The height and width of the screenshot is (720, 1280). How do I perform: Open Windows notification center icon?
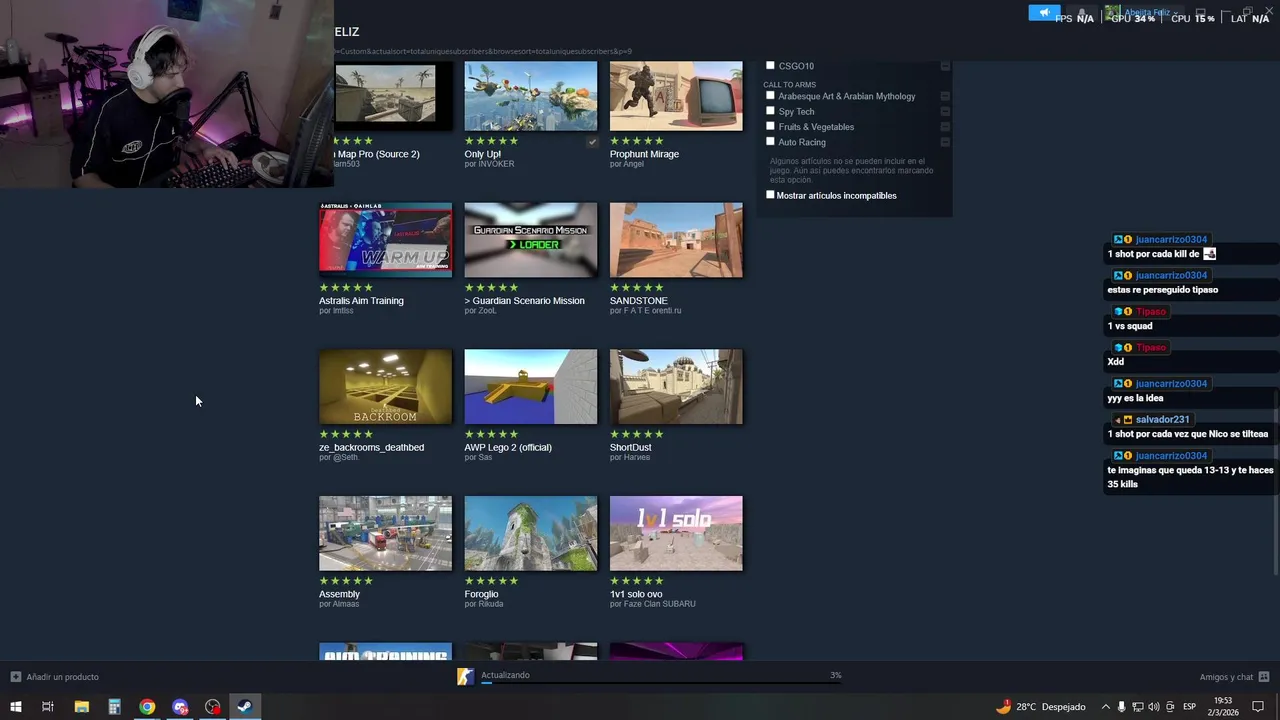tap(1258, 707)
